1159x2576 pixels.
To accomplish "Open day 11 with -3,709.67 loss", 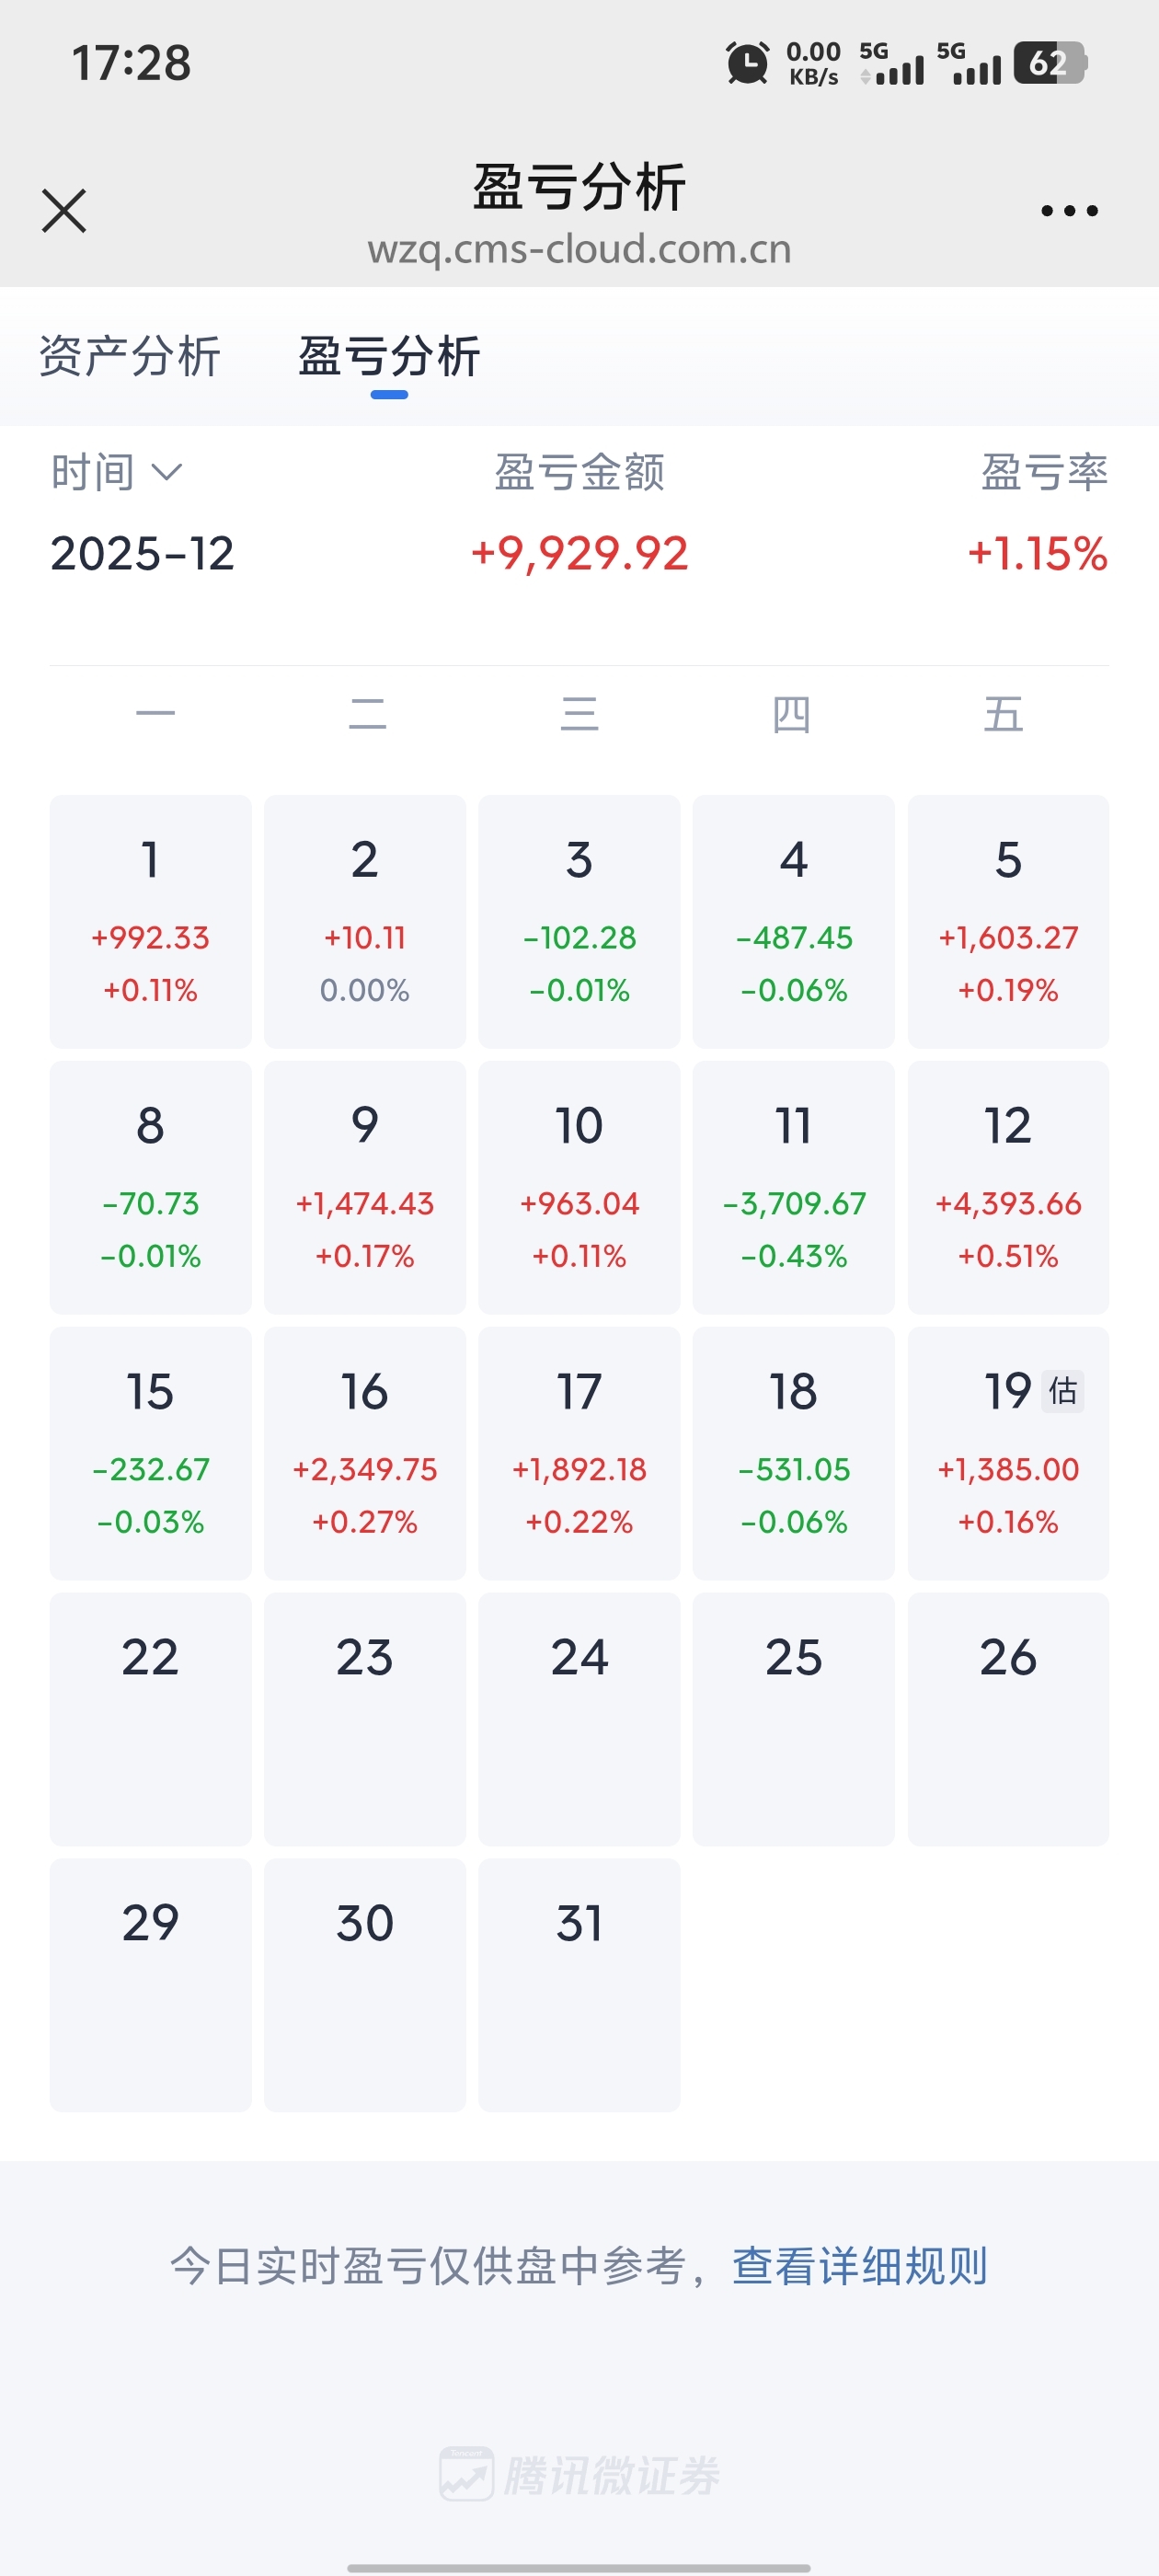I will 794,1187.
